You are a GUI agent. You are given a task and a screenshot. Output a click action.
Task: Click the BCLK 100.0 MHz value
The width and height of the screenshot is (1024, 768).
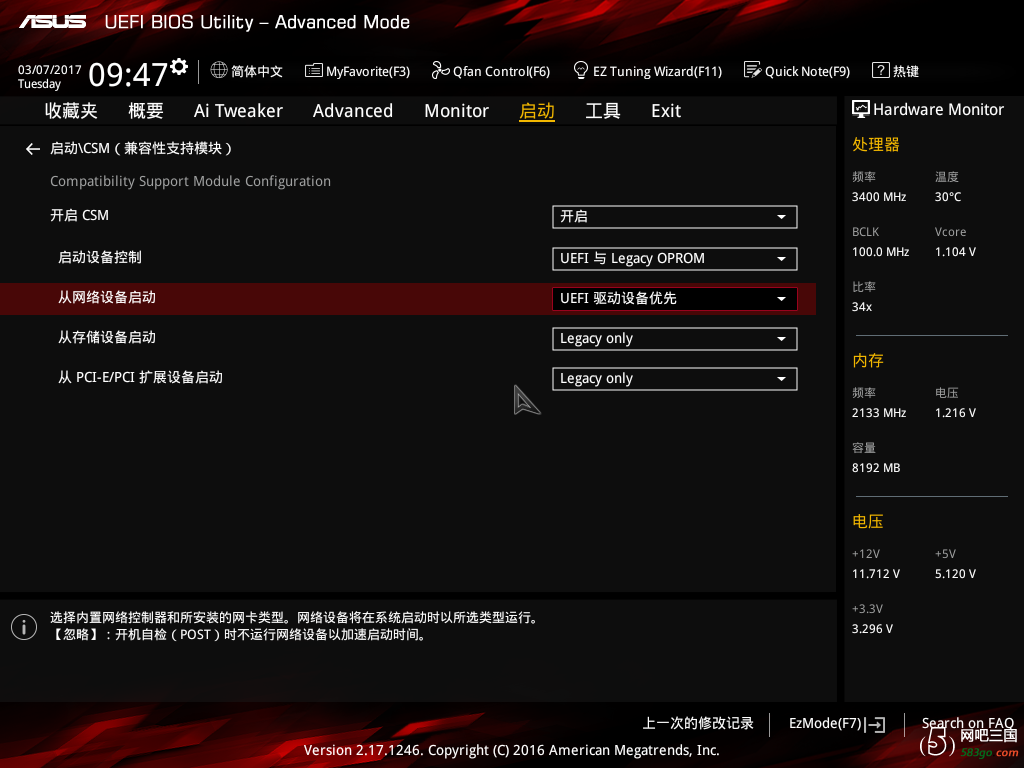[880, 252]
